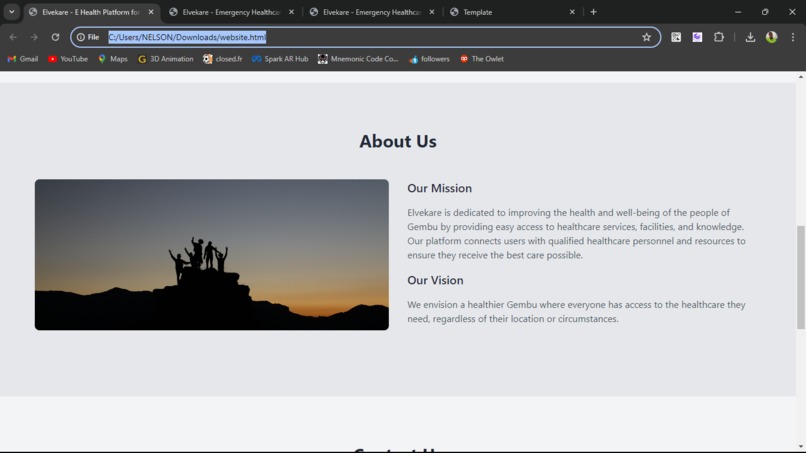Open the YouTube bookmark
The image size is (806, 453).
point(68,59)
